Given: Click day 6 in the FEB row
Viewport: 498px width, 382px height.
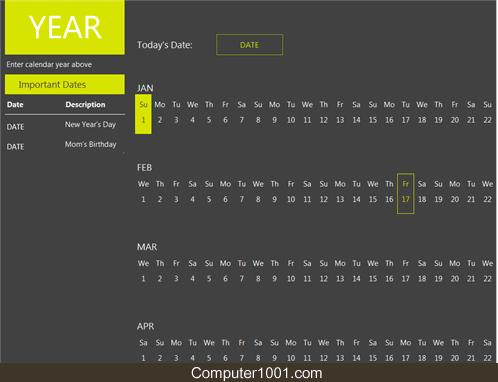Looking at the screenshot, I should pyautogui.click(x=225, y=199).
